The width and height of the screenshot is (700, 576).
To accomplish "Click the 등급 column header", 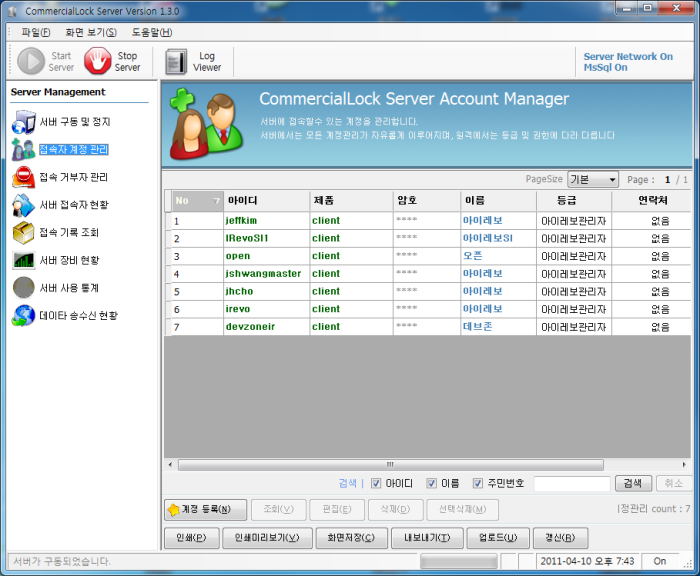I will tap(574, 200).
